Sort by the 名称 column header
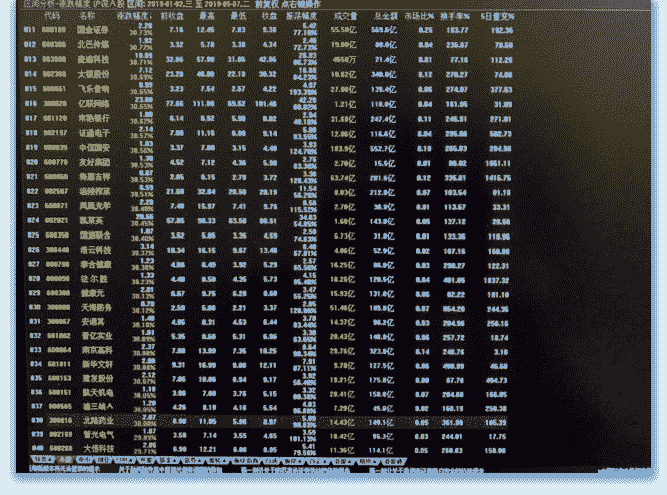This screenshot has width=667, height=495. (88, 16)
